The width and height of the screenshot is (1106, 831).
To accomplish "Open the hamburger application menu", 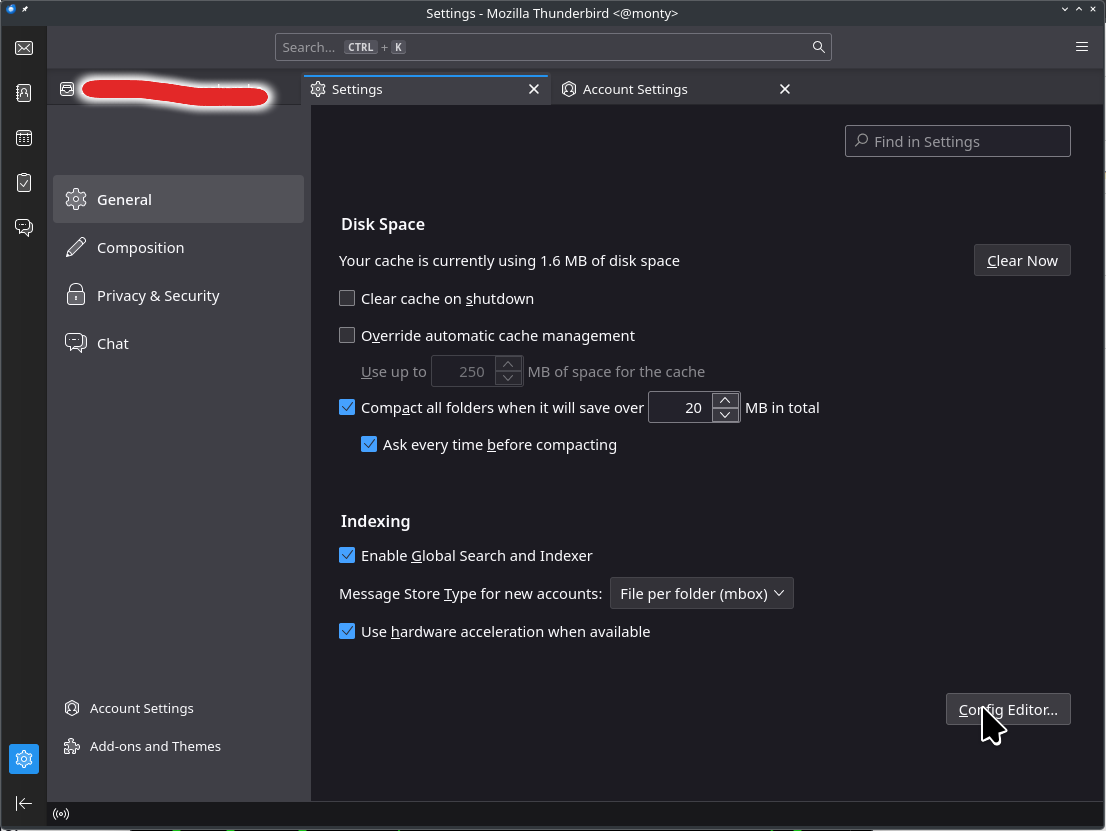I will pos(1082,47).
